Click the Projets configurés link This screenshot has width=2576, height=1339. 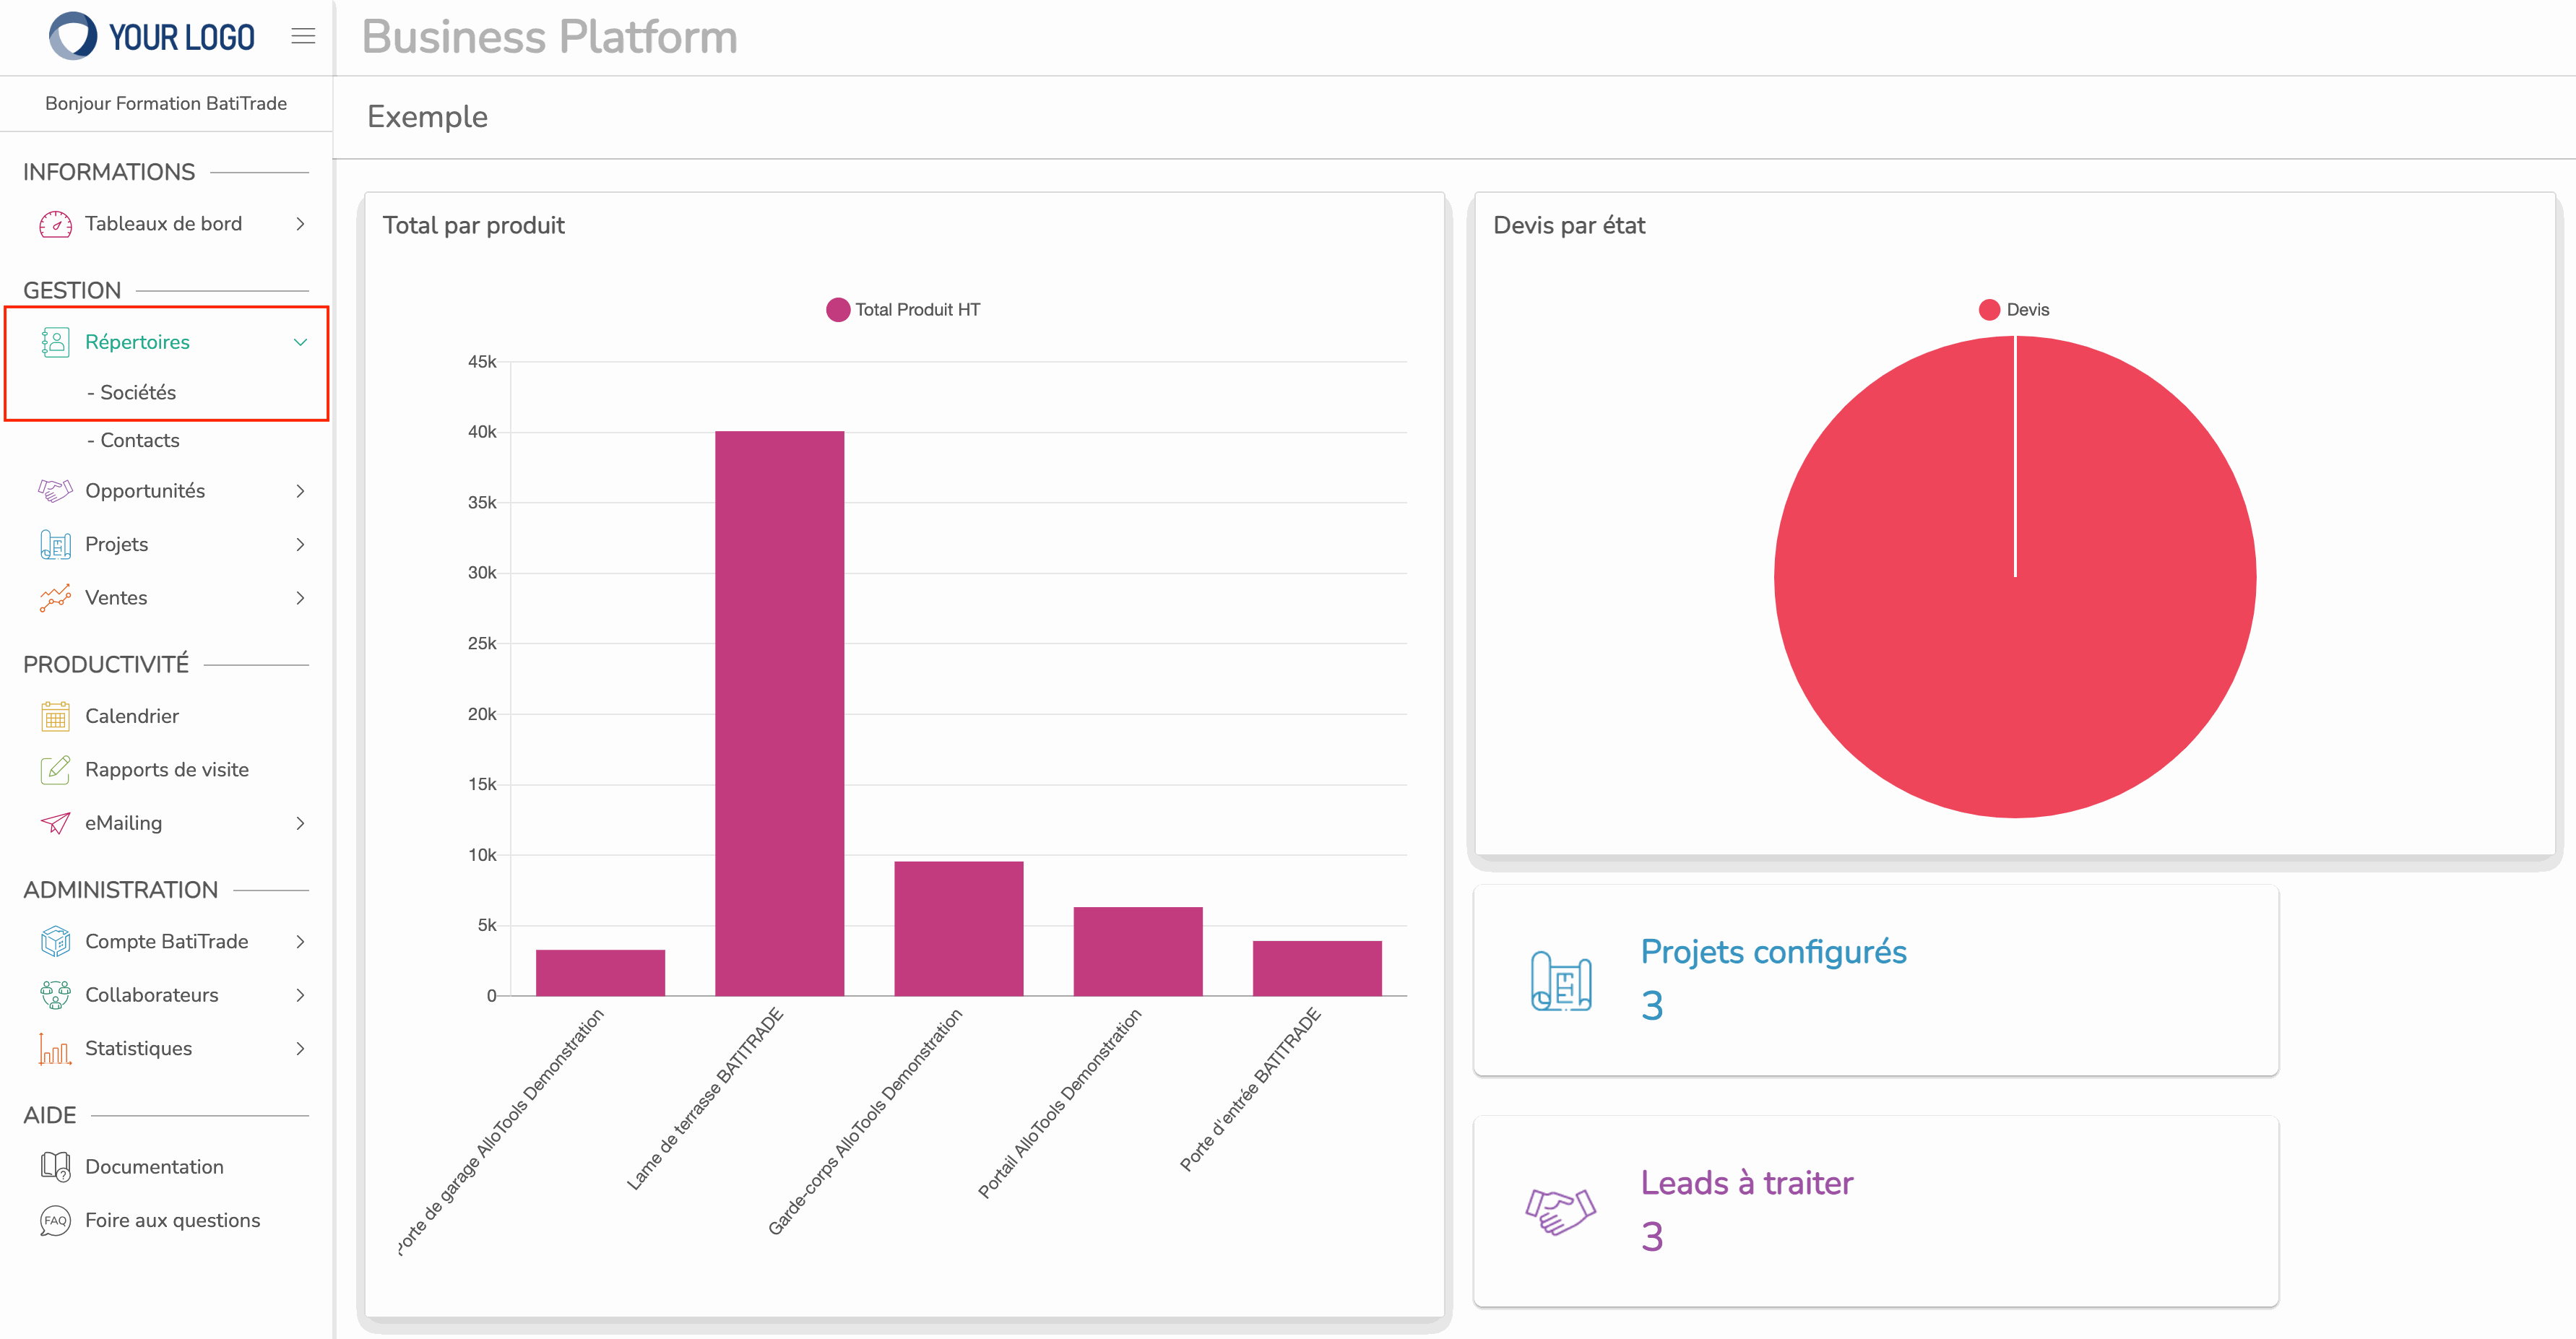[x=1773, y=952]
